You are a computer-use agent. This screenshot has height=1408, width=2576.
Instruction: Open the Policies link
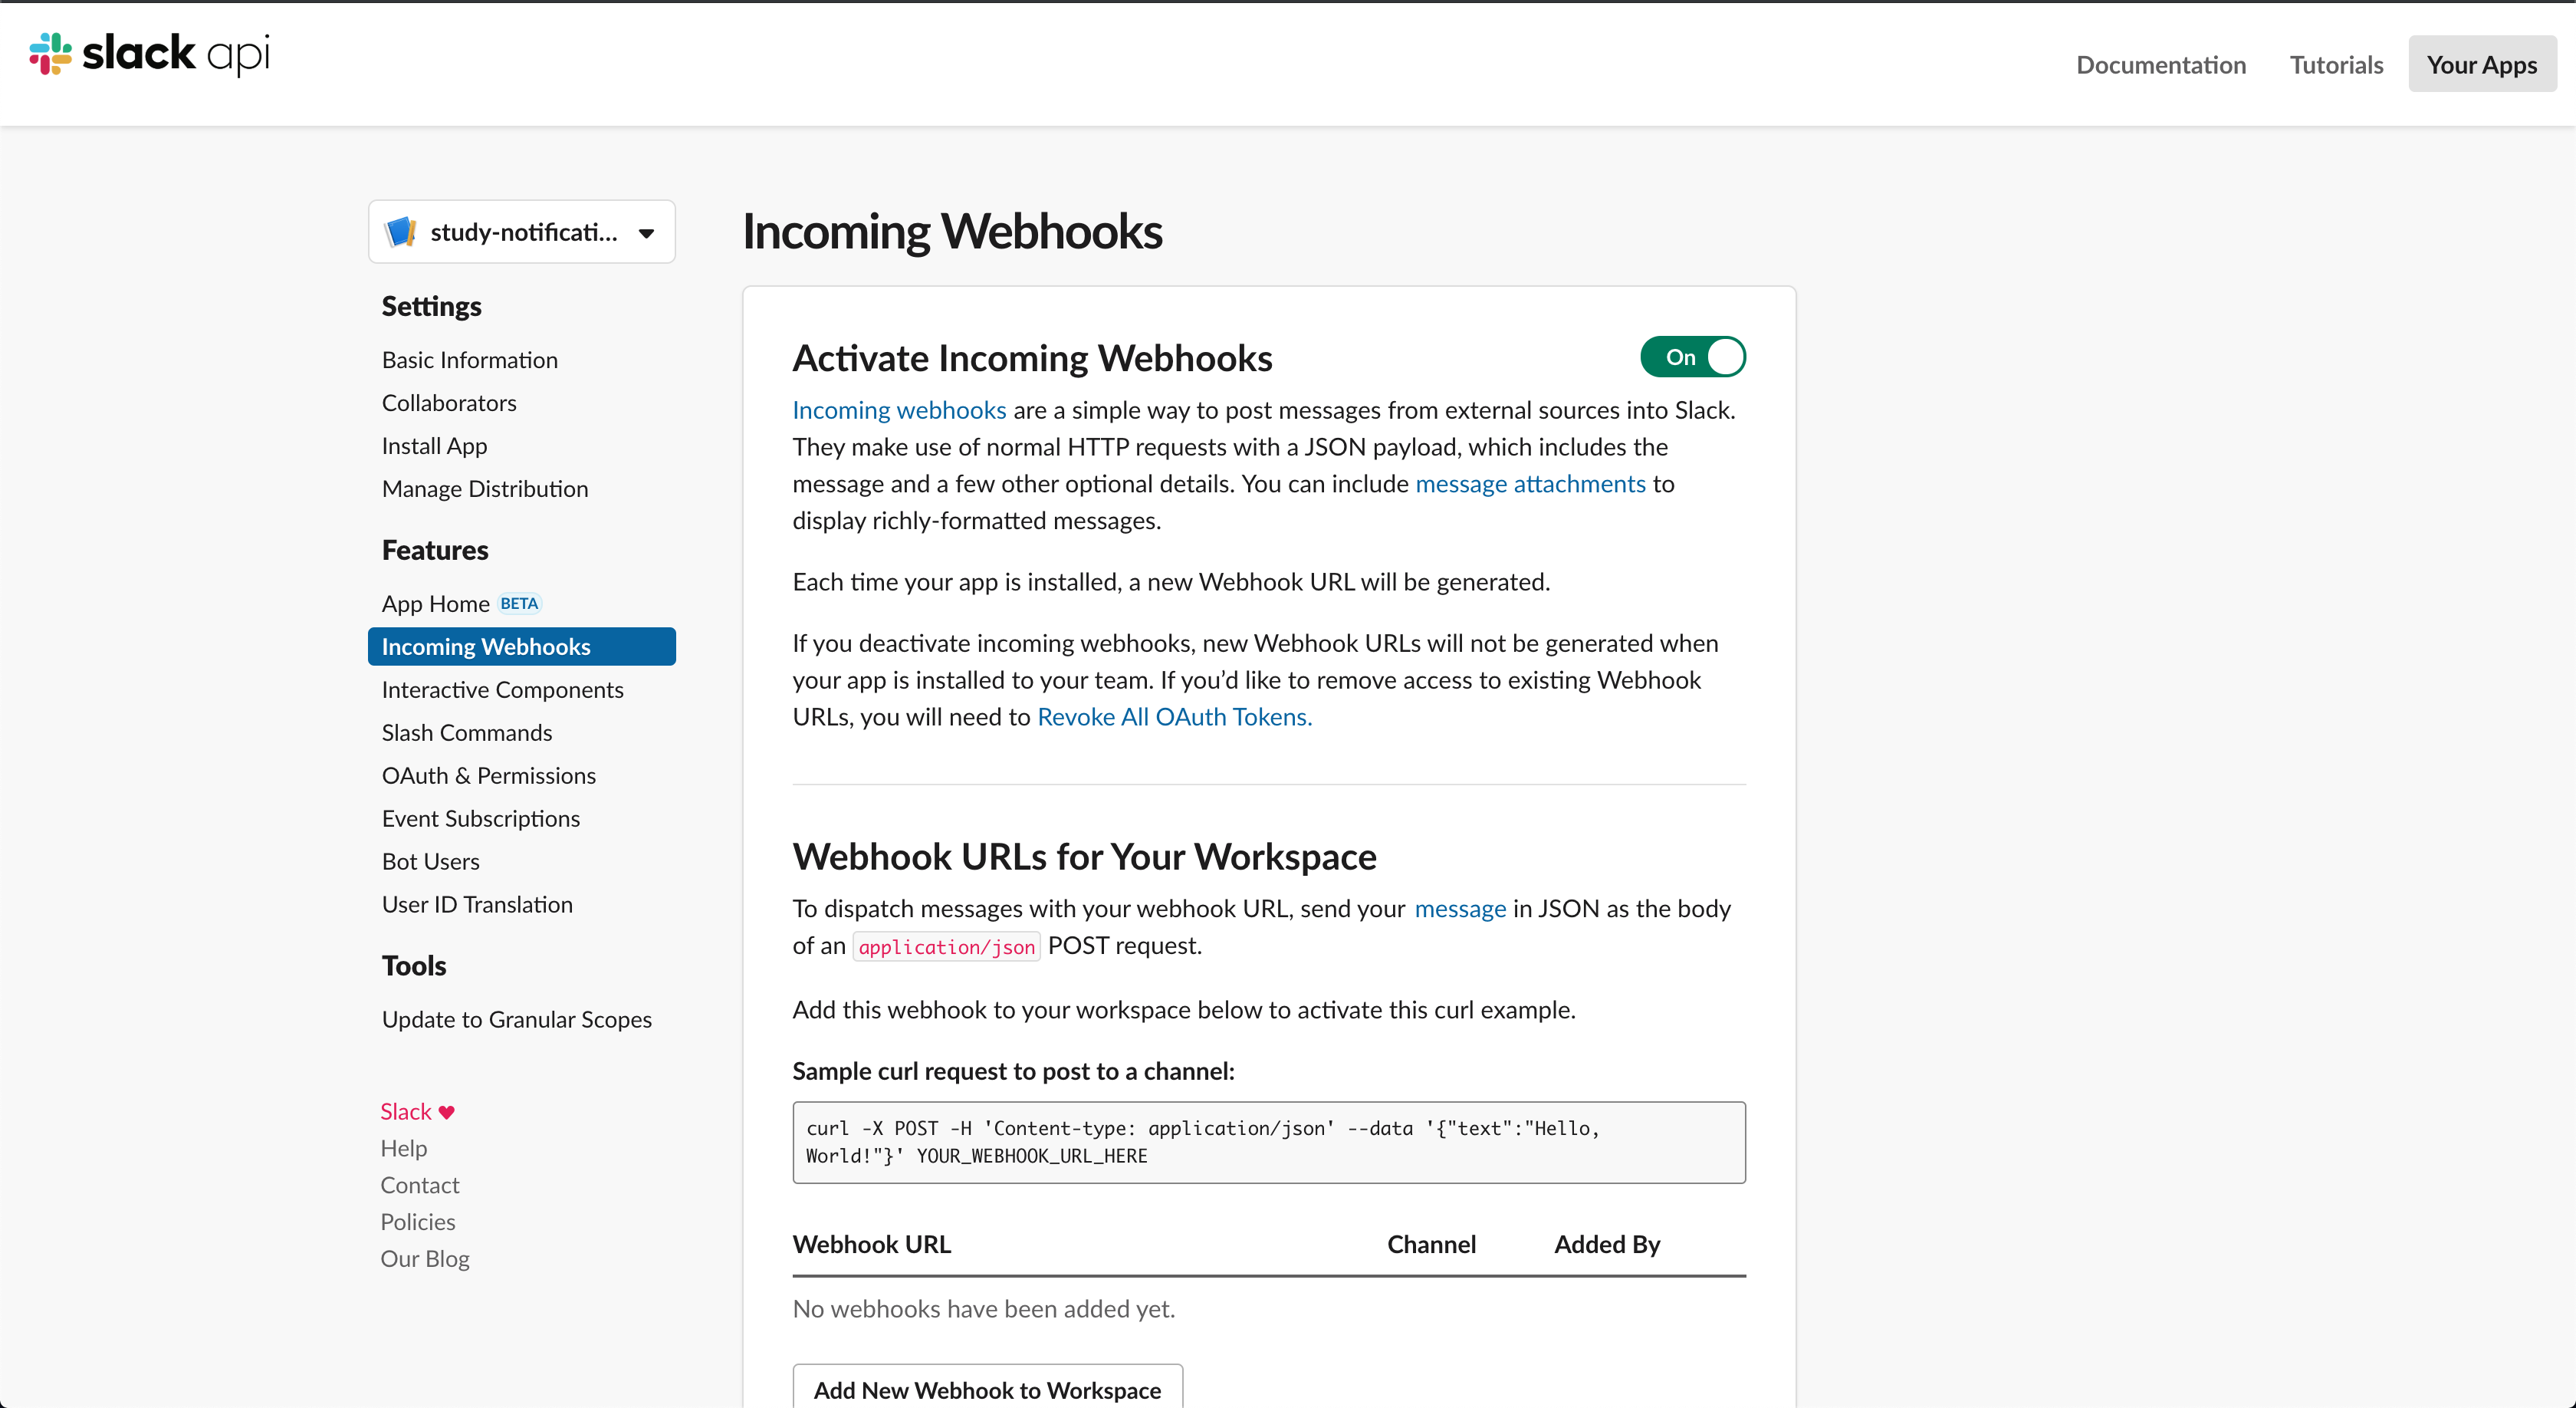click(x=417, y=1222)
